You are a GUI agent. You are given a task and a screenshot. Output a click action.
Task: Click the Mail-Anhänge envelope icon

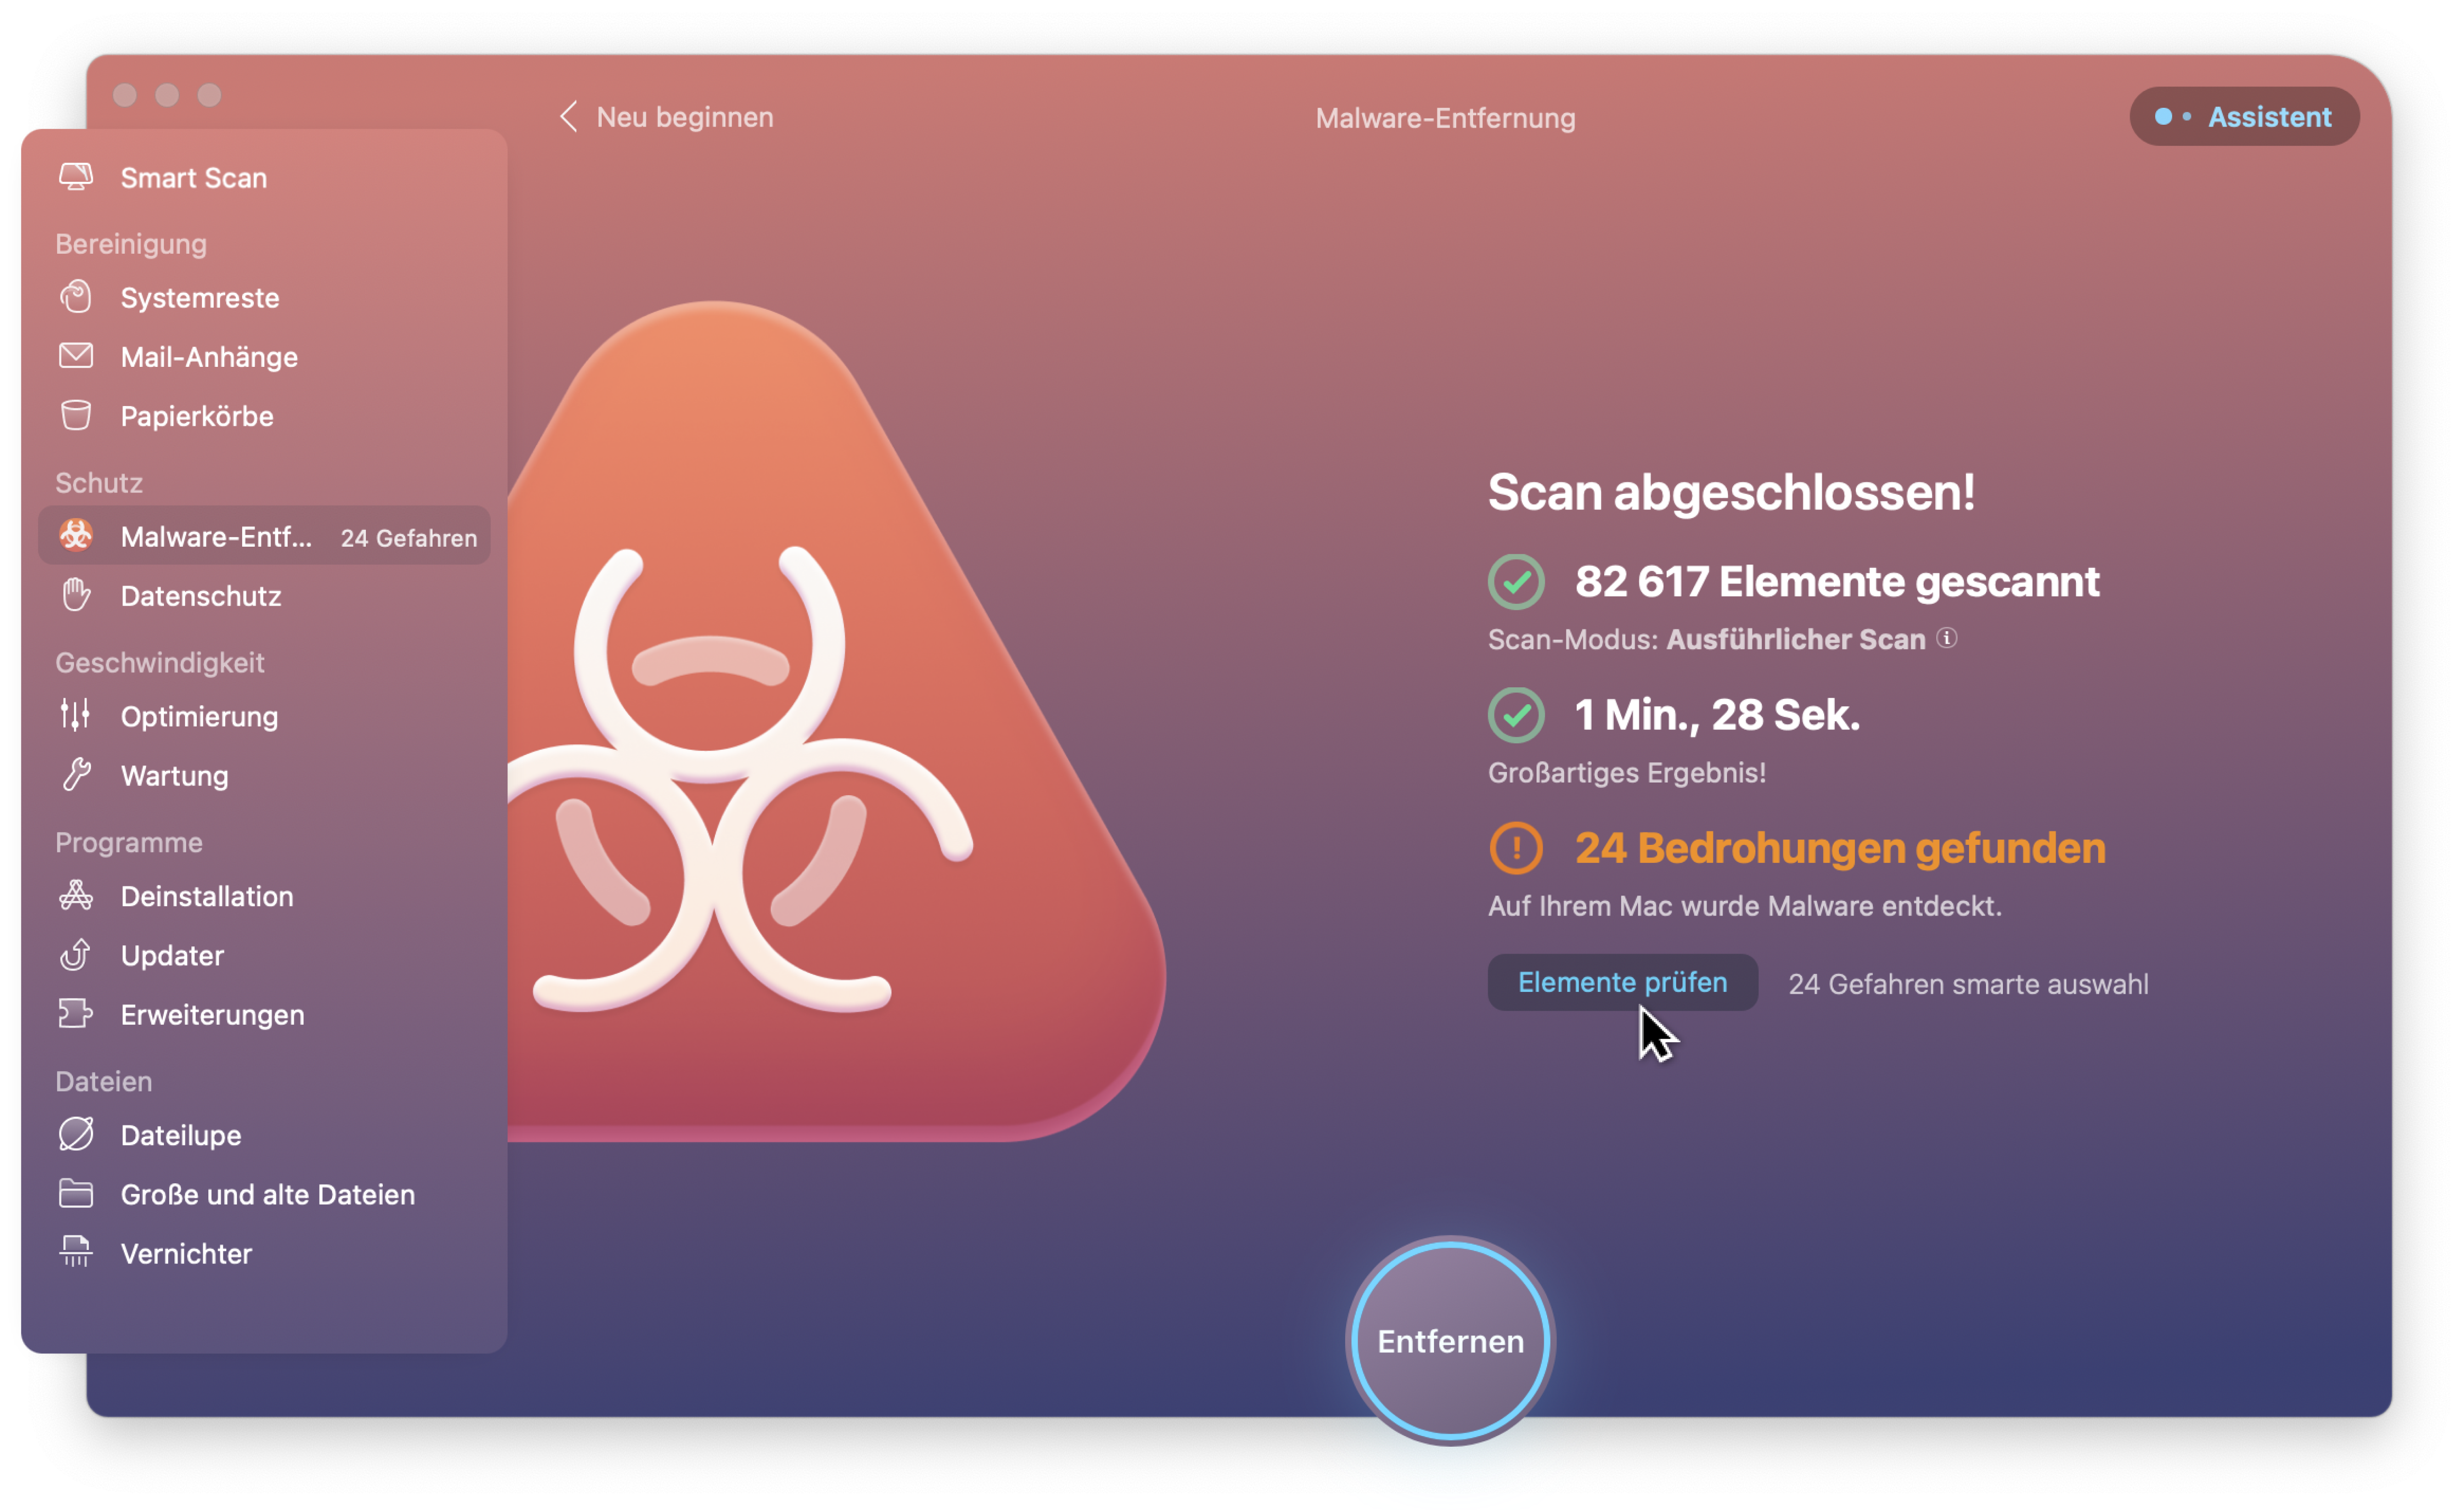click(76, 356)
